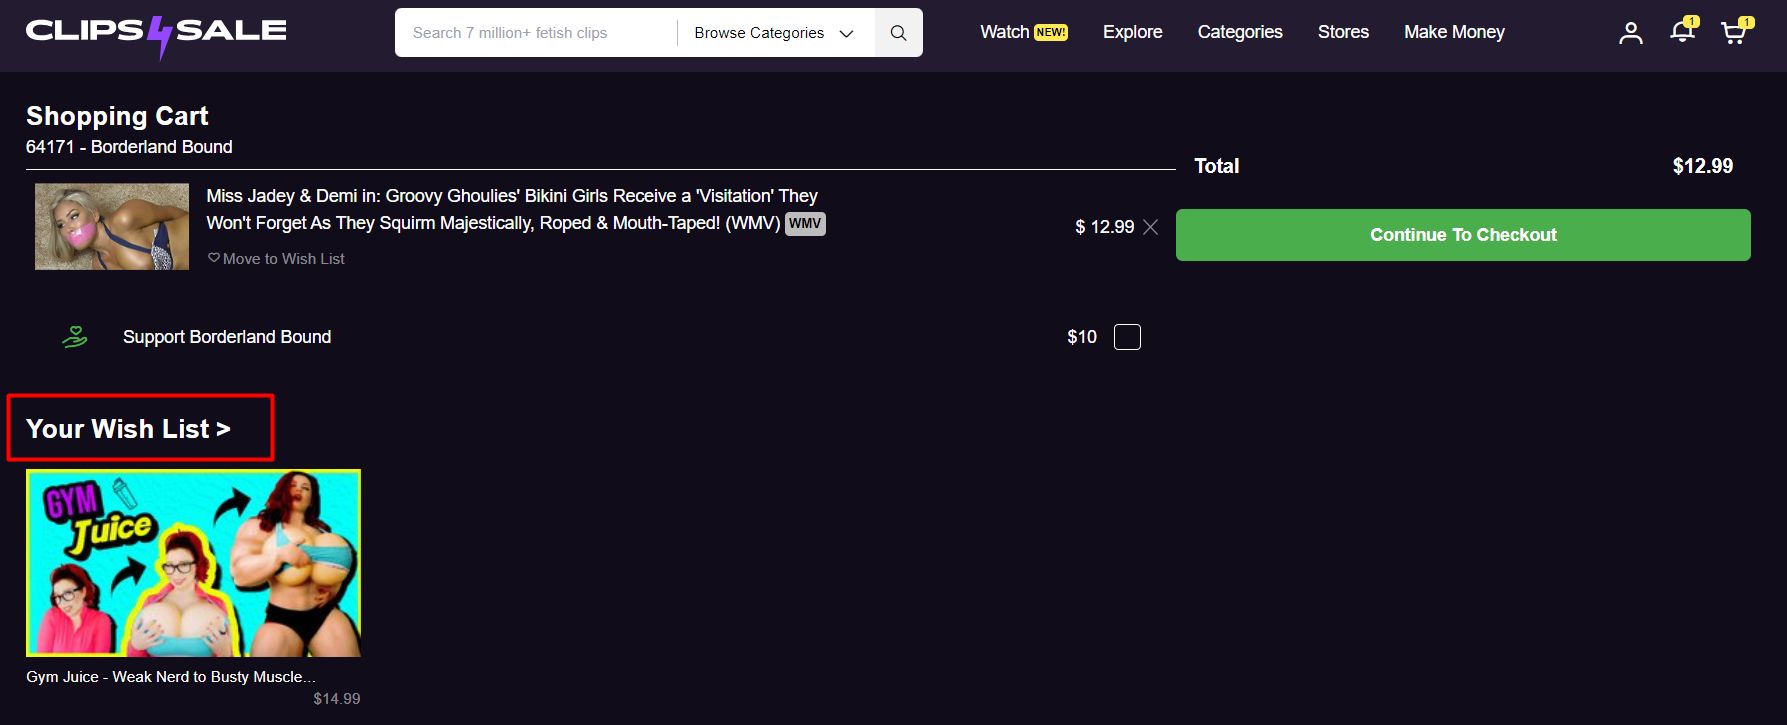Viewport: 1787px width, 725px height.
Task: Open the shopping cart icon
Action: (1735, 31)
